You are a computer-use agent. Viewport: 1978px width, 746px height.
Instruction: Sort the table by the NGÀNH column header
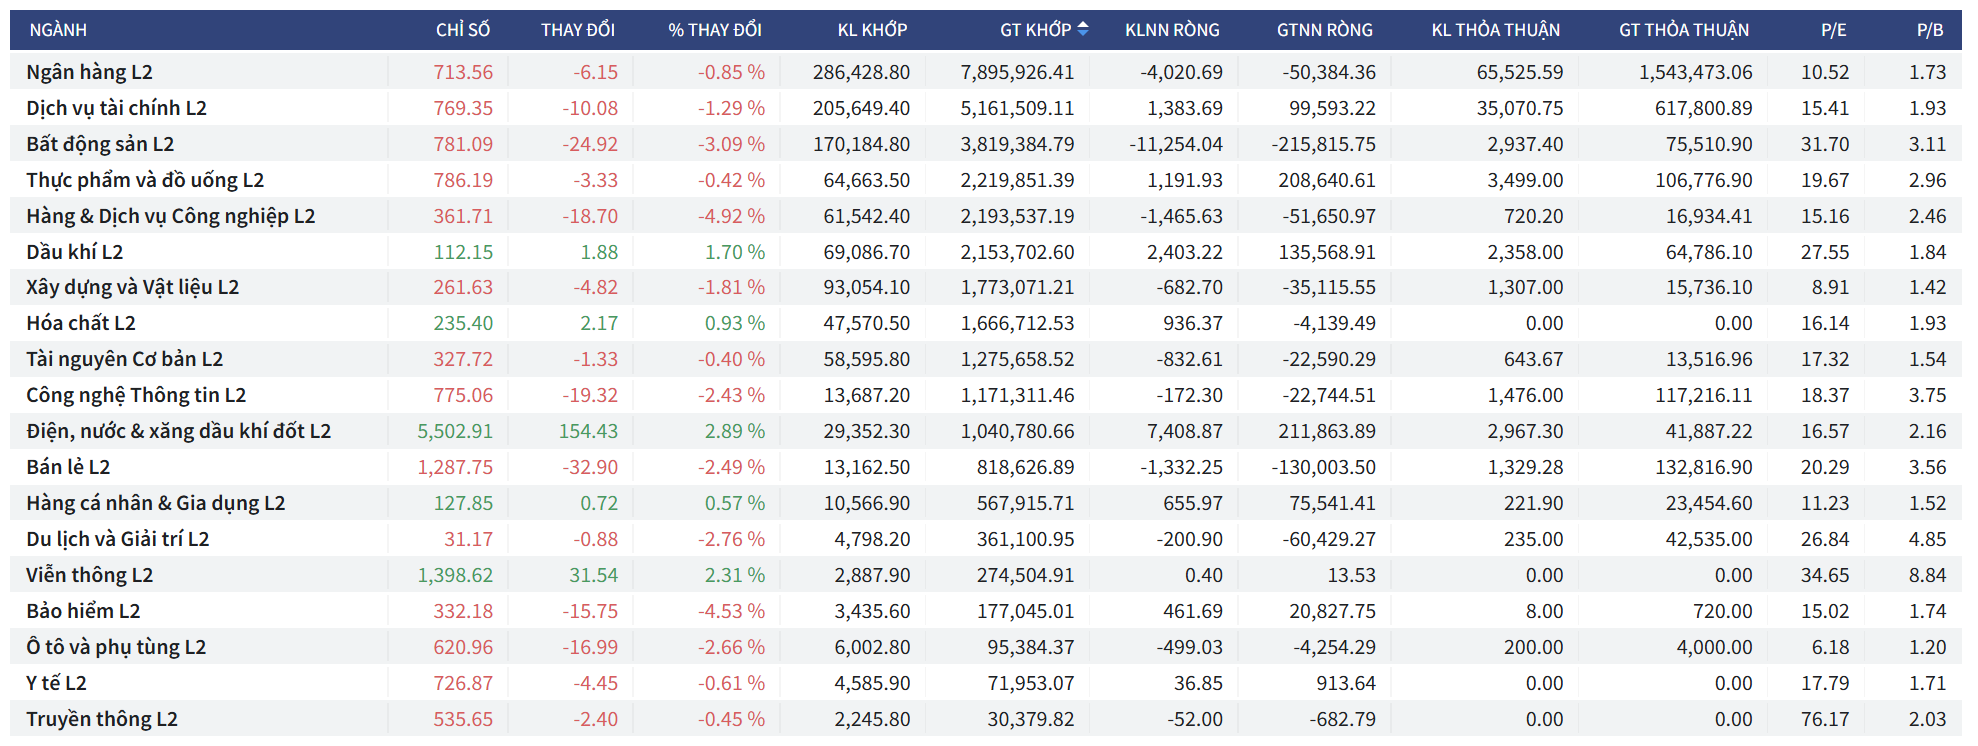(58, 30)
